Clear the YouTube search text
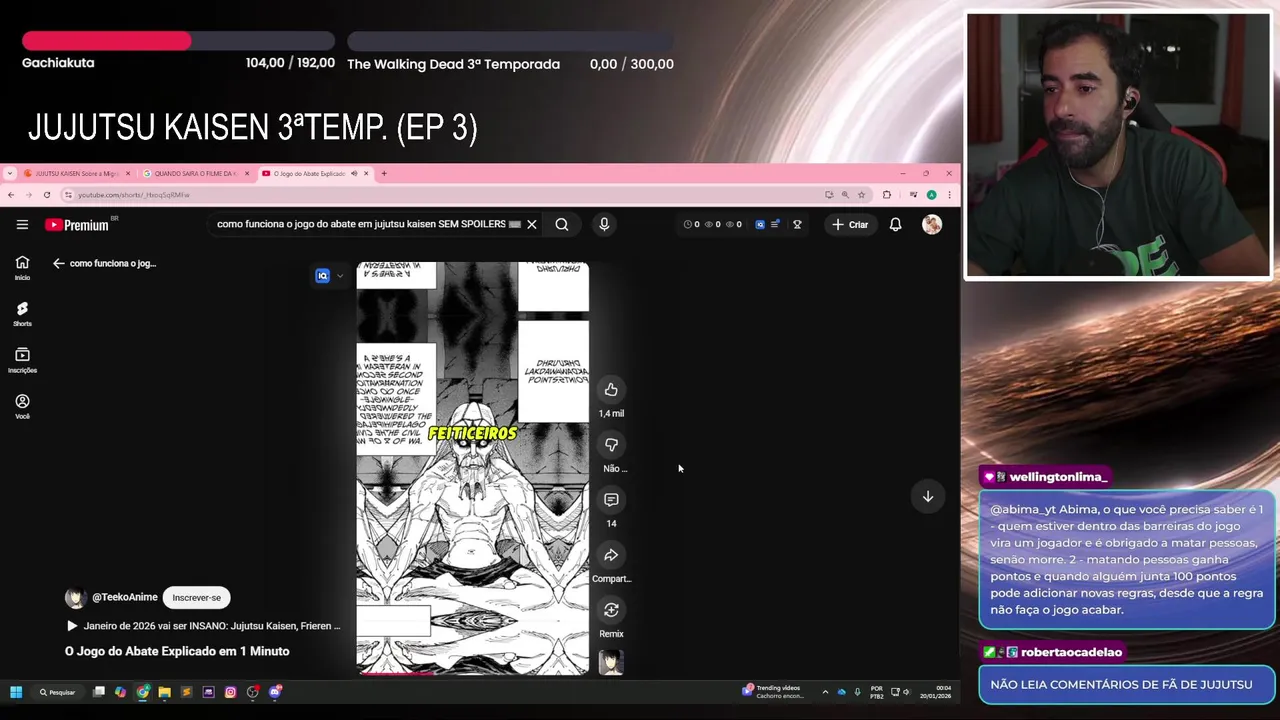 (x=532, y=225)
